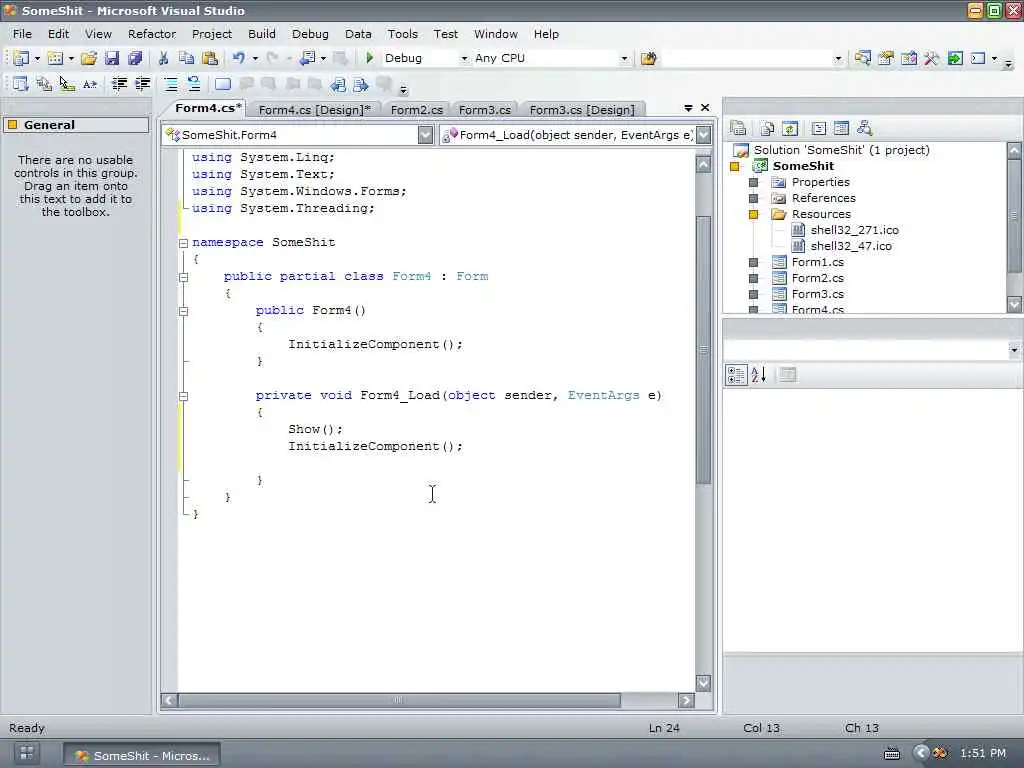Select the SomeShit project node
The height and width of the screenshot is (768, 1024).
click(803, 166)
